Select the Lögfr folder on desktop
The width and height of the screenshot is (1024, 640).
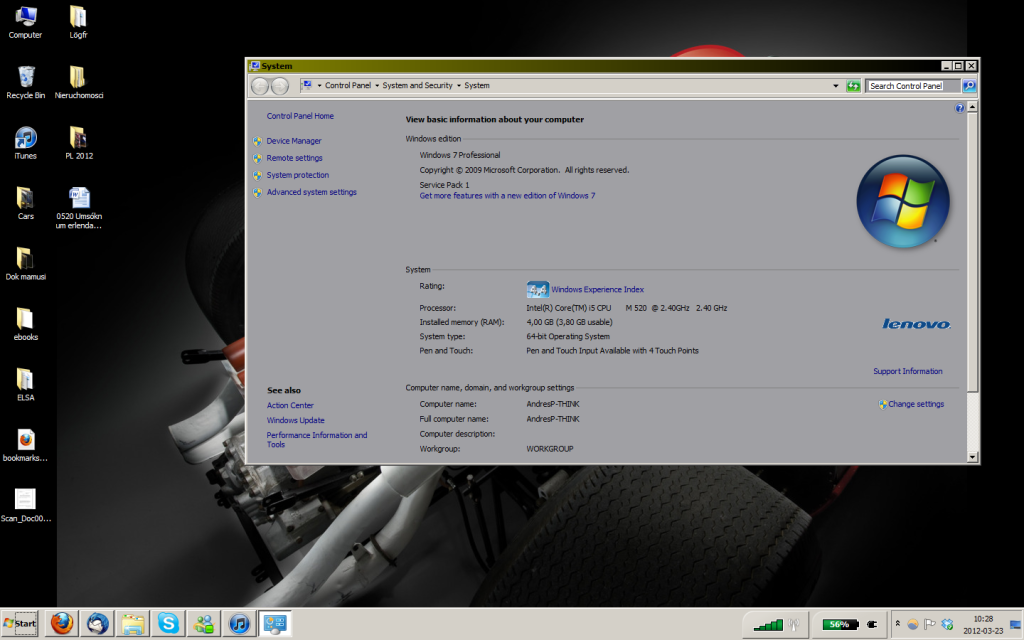tap(78, 23)
